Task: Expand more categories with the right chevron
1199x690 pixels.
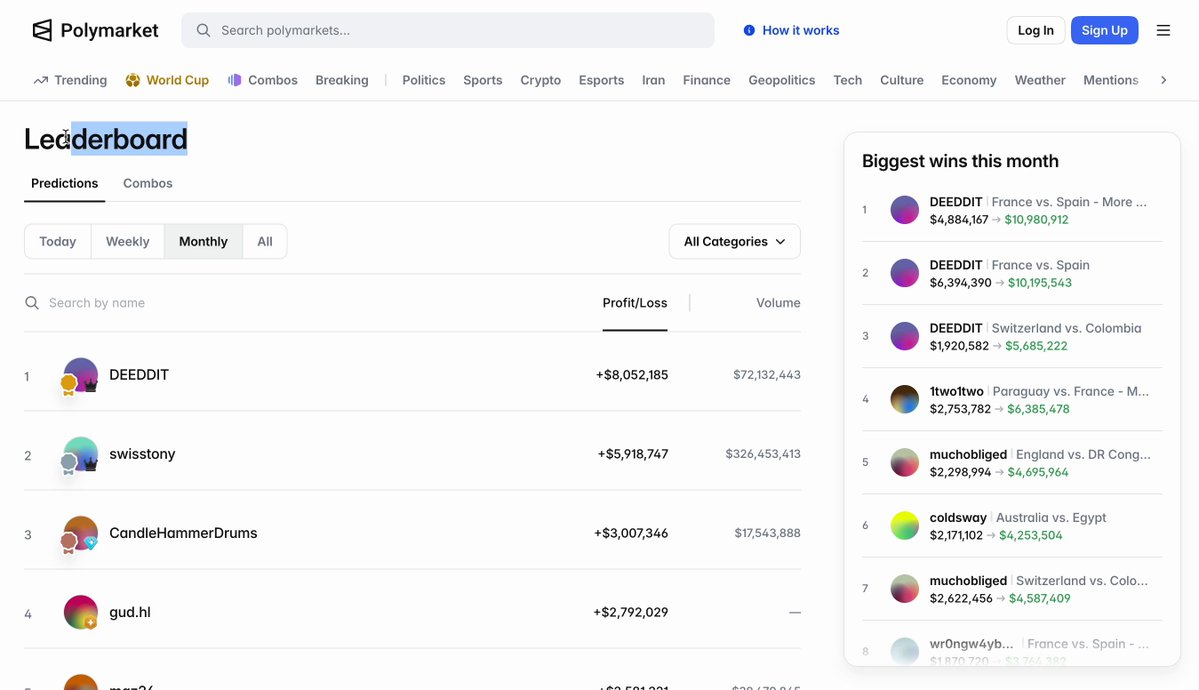Action: coord(1164,80)
